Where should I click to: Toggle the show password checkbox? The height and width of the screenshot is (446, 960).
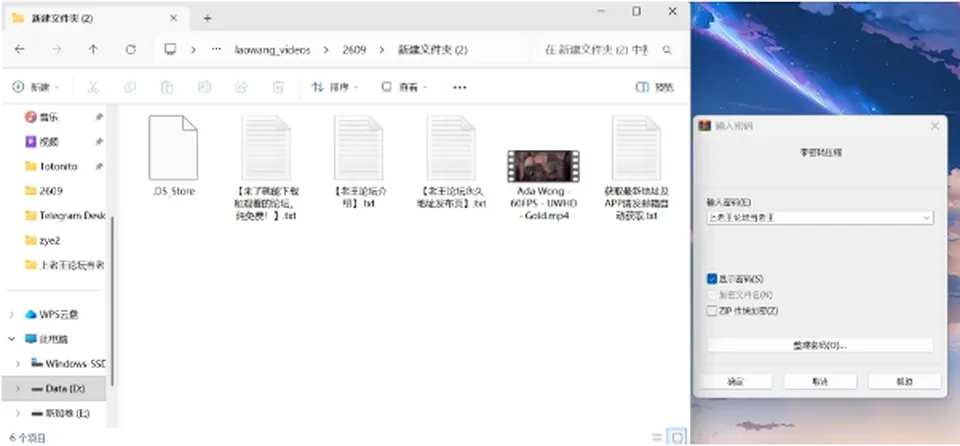pos(711,279)
